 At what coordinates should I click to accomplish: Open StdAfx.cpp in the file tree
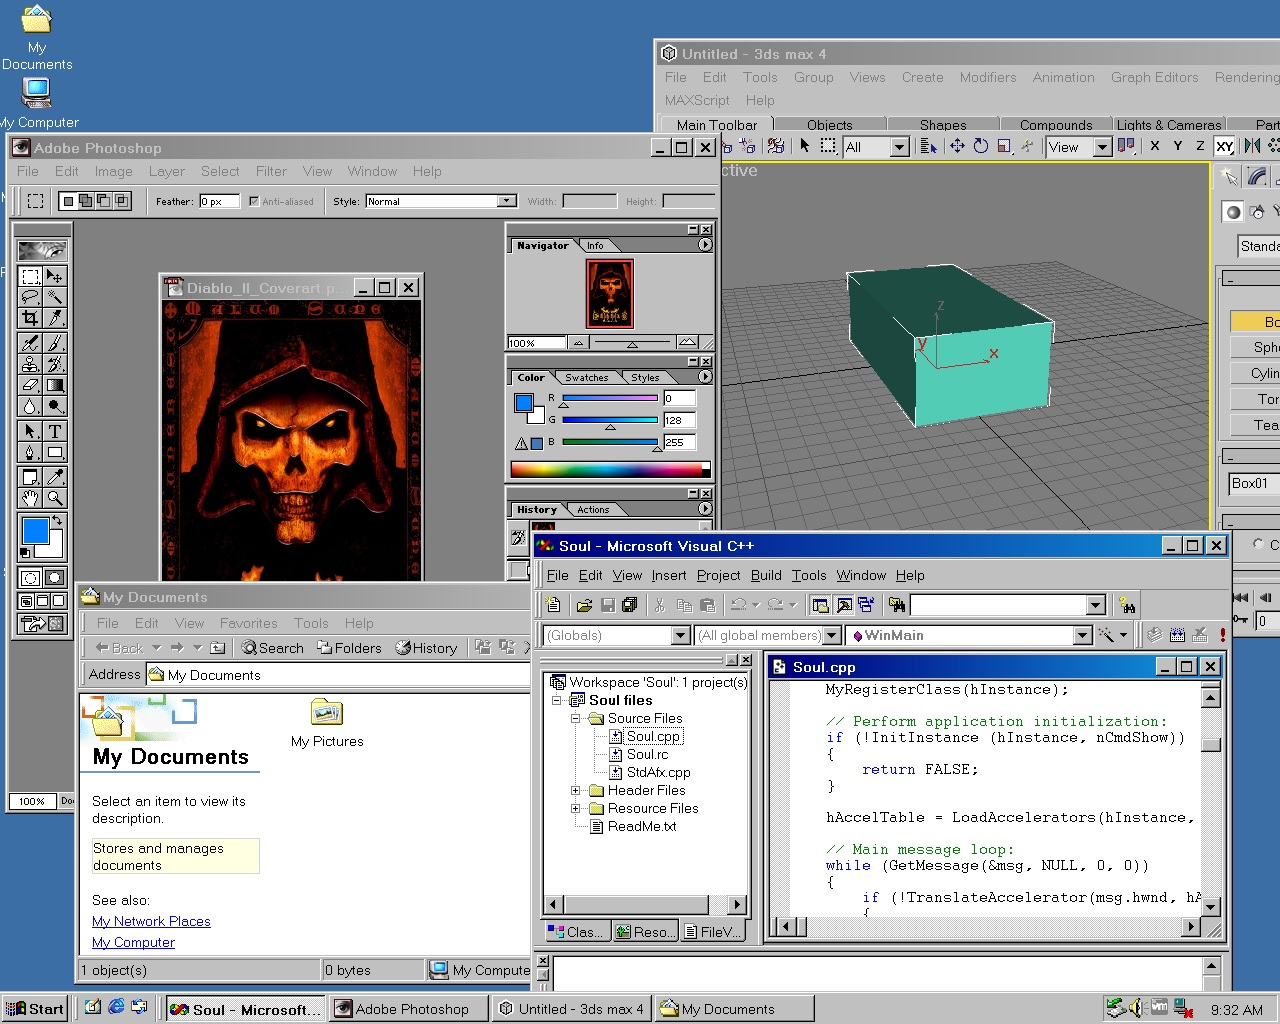coord(658,772)
